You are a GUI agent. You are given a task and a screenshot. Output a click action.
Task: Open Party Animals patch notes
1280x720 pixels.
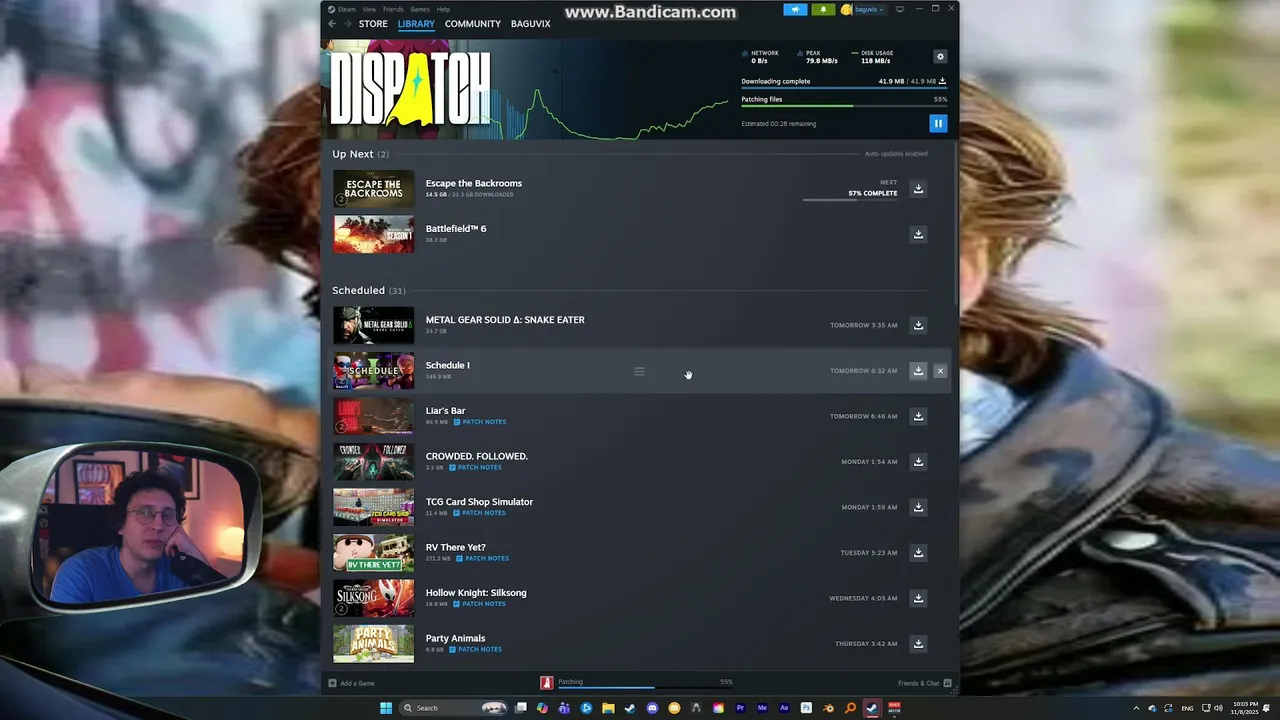(x=475, y=649)
